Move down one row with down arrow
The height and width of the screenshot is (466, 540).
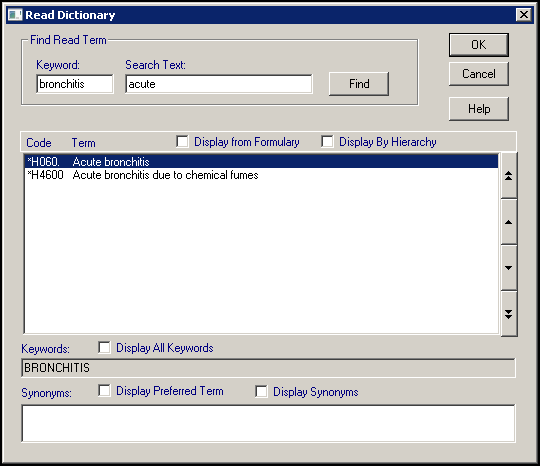point(509,268)
